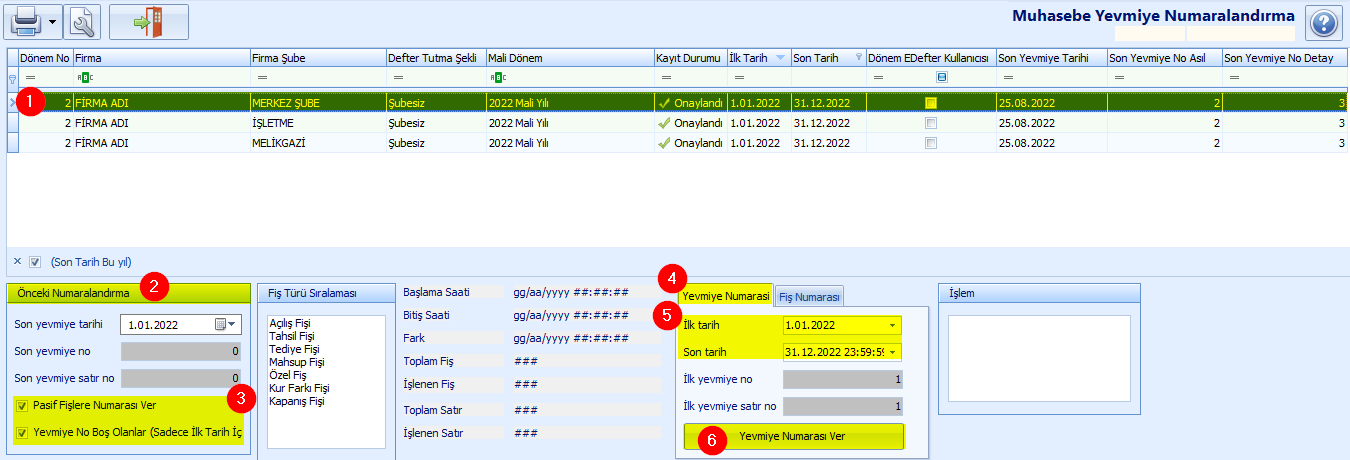Image resolution: width=1350 pixels, height=460 pixels.
Task: Switch to the Yevmiye Numarası tab
Action: point(725,296)
